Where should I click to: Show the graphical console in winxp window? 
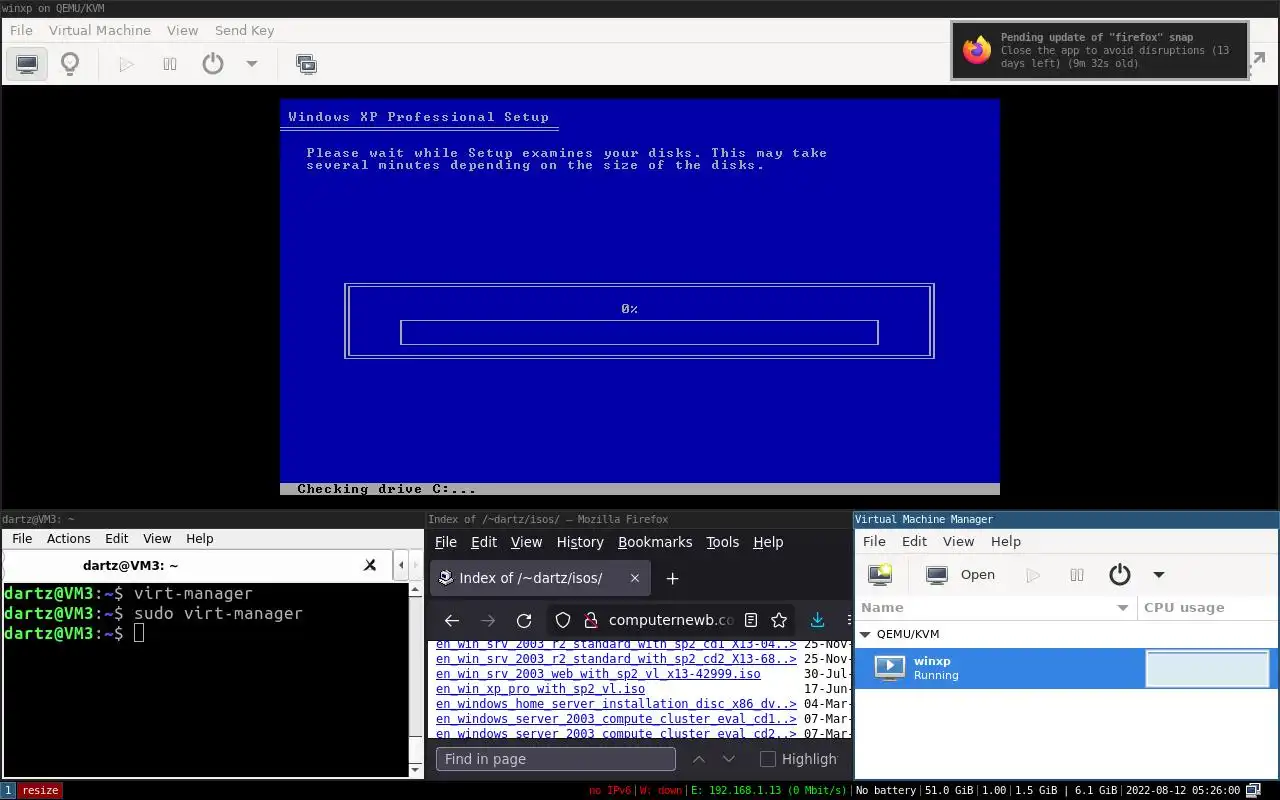pos(27,64)
